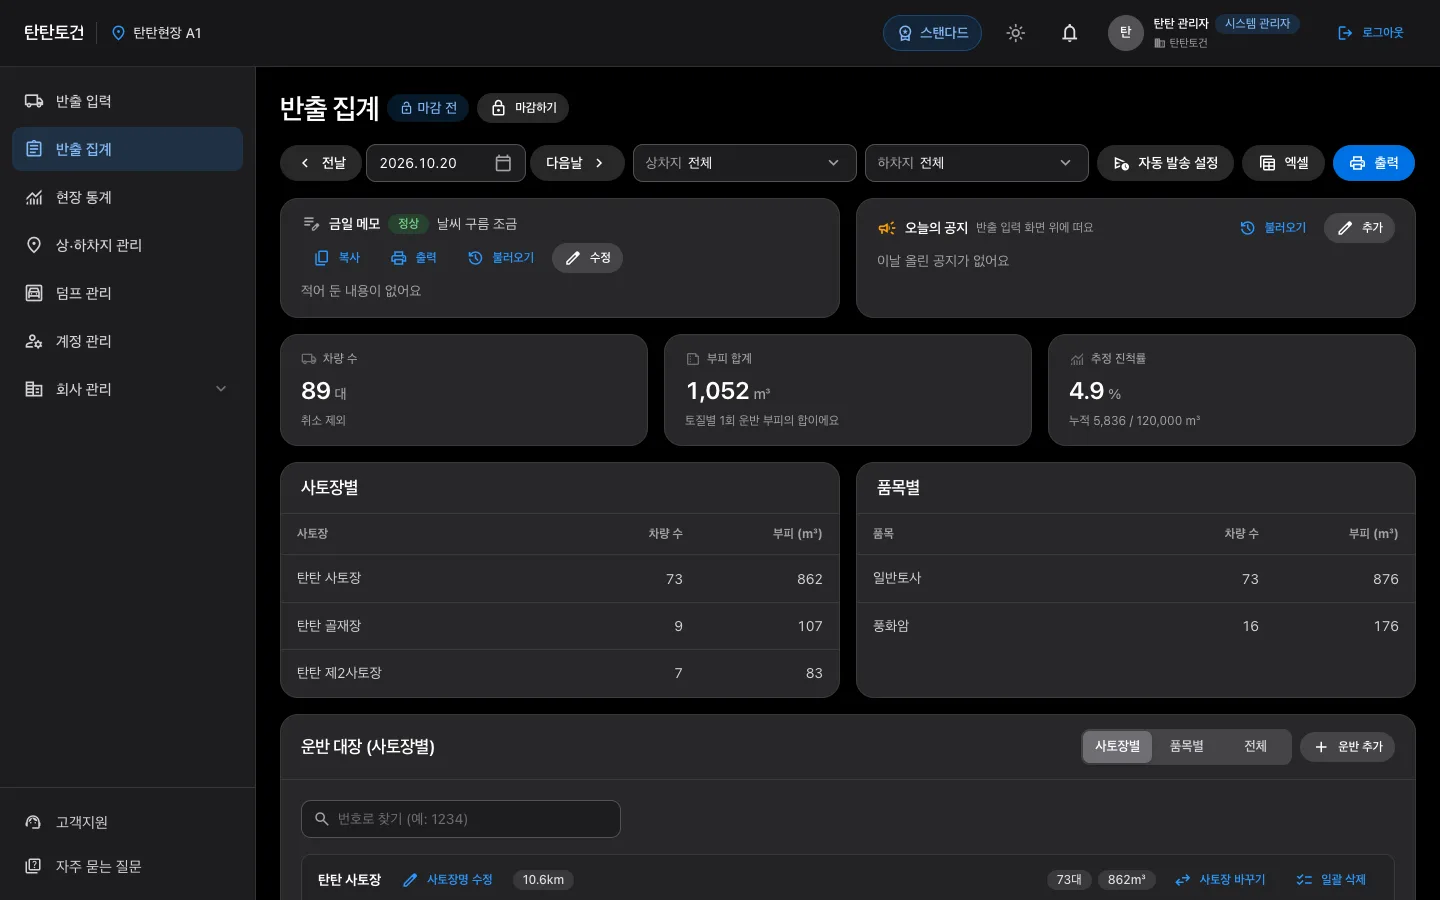Export to 엑셀

[x=1283, y=163]
